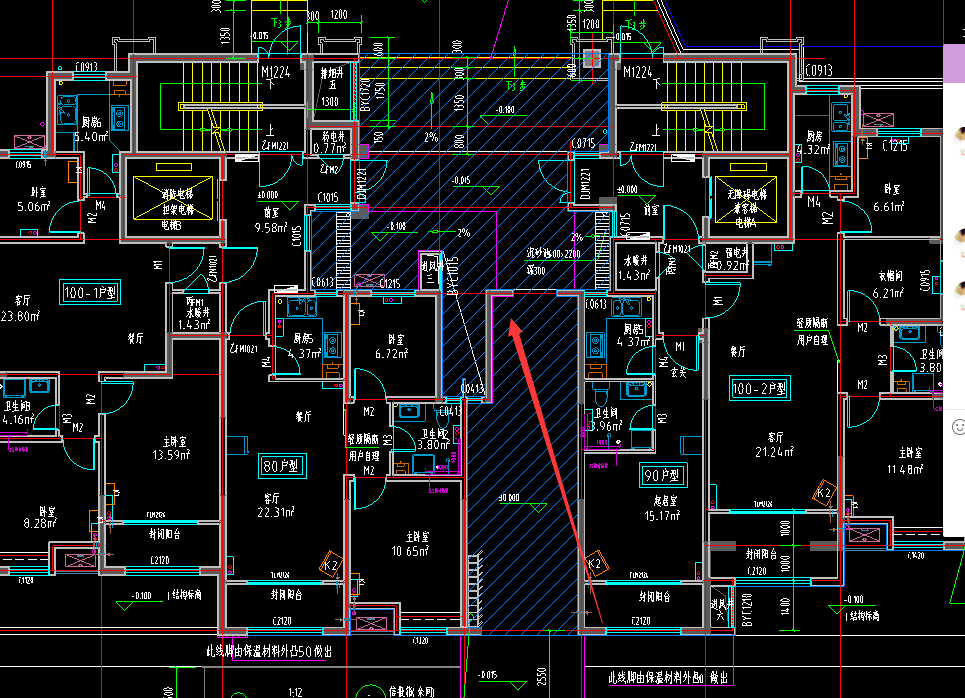This screenshot has width=965, height=698.
Task: Click the 2550 dimension text
Action: click(x=542, y=677)
